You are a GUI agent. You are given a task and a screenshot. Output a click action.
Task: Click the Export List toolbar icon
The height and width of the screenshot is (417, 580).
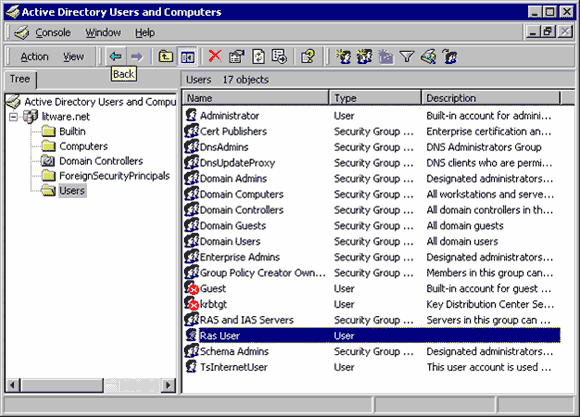pyautogui.click(x=279, y=57)
